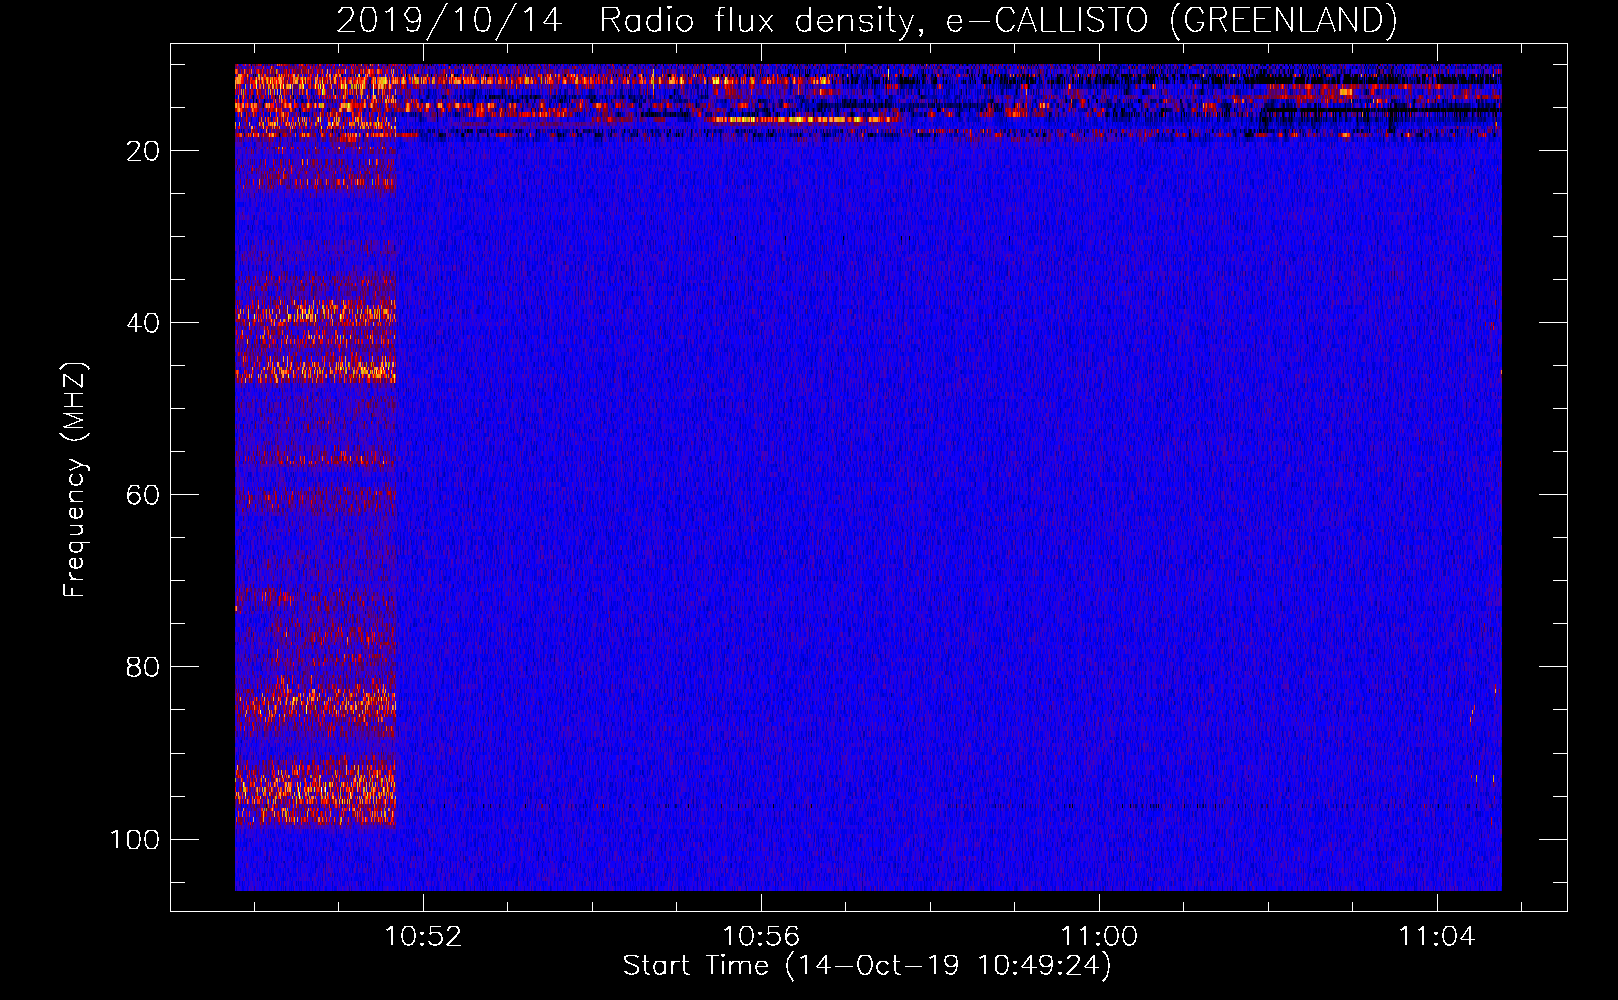Click the 100 frequency tick label
Image resolution: width=1618 pixels, height=1000 pixels.
pos(135,839)
